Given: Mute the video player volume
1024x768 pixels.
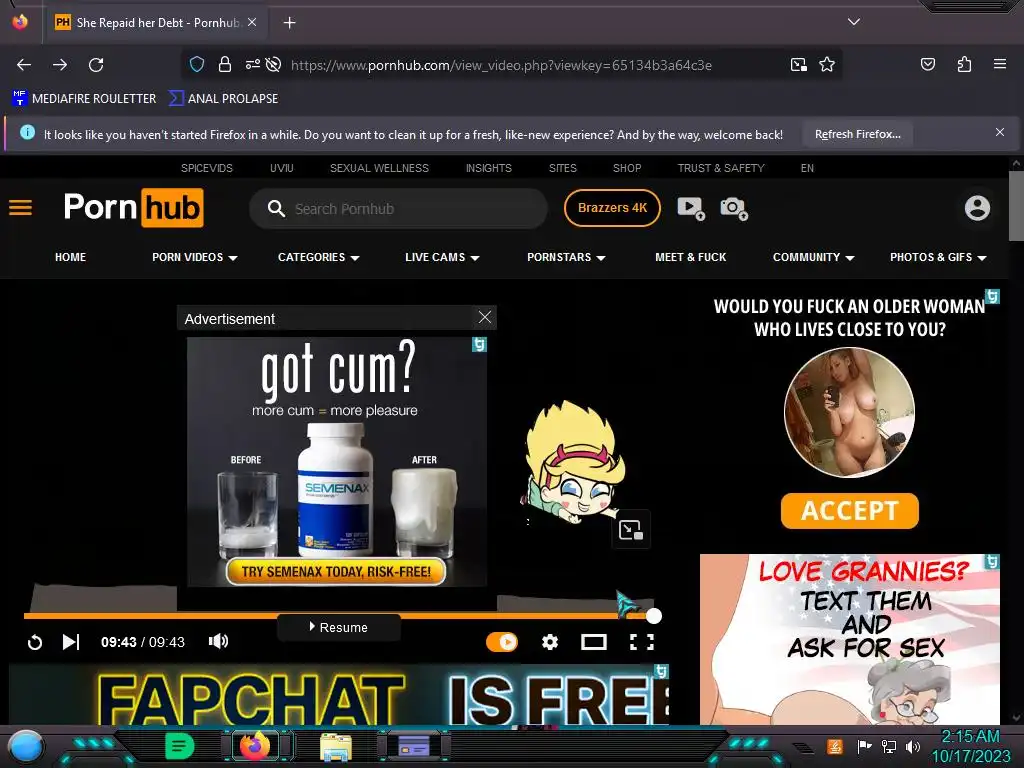Looking at the screenshot, I should point(218,642).
